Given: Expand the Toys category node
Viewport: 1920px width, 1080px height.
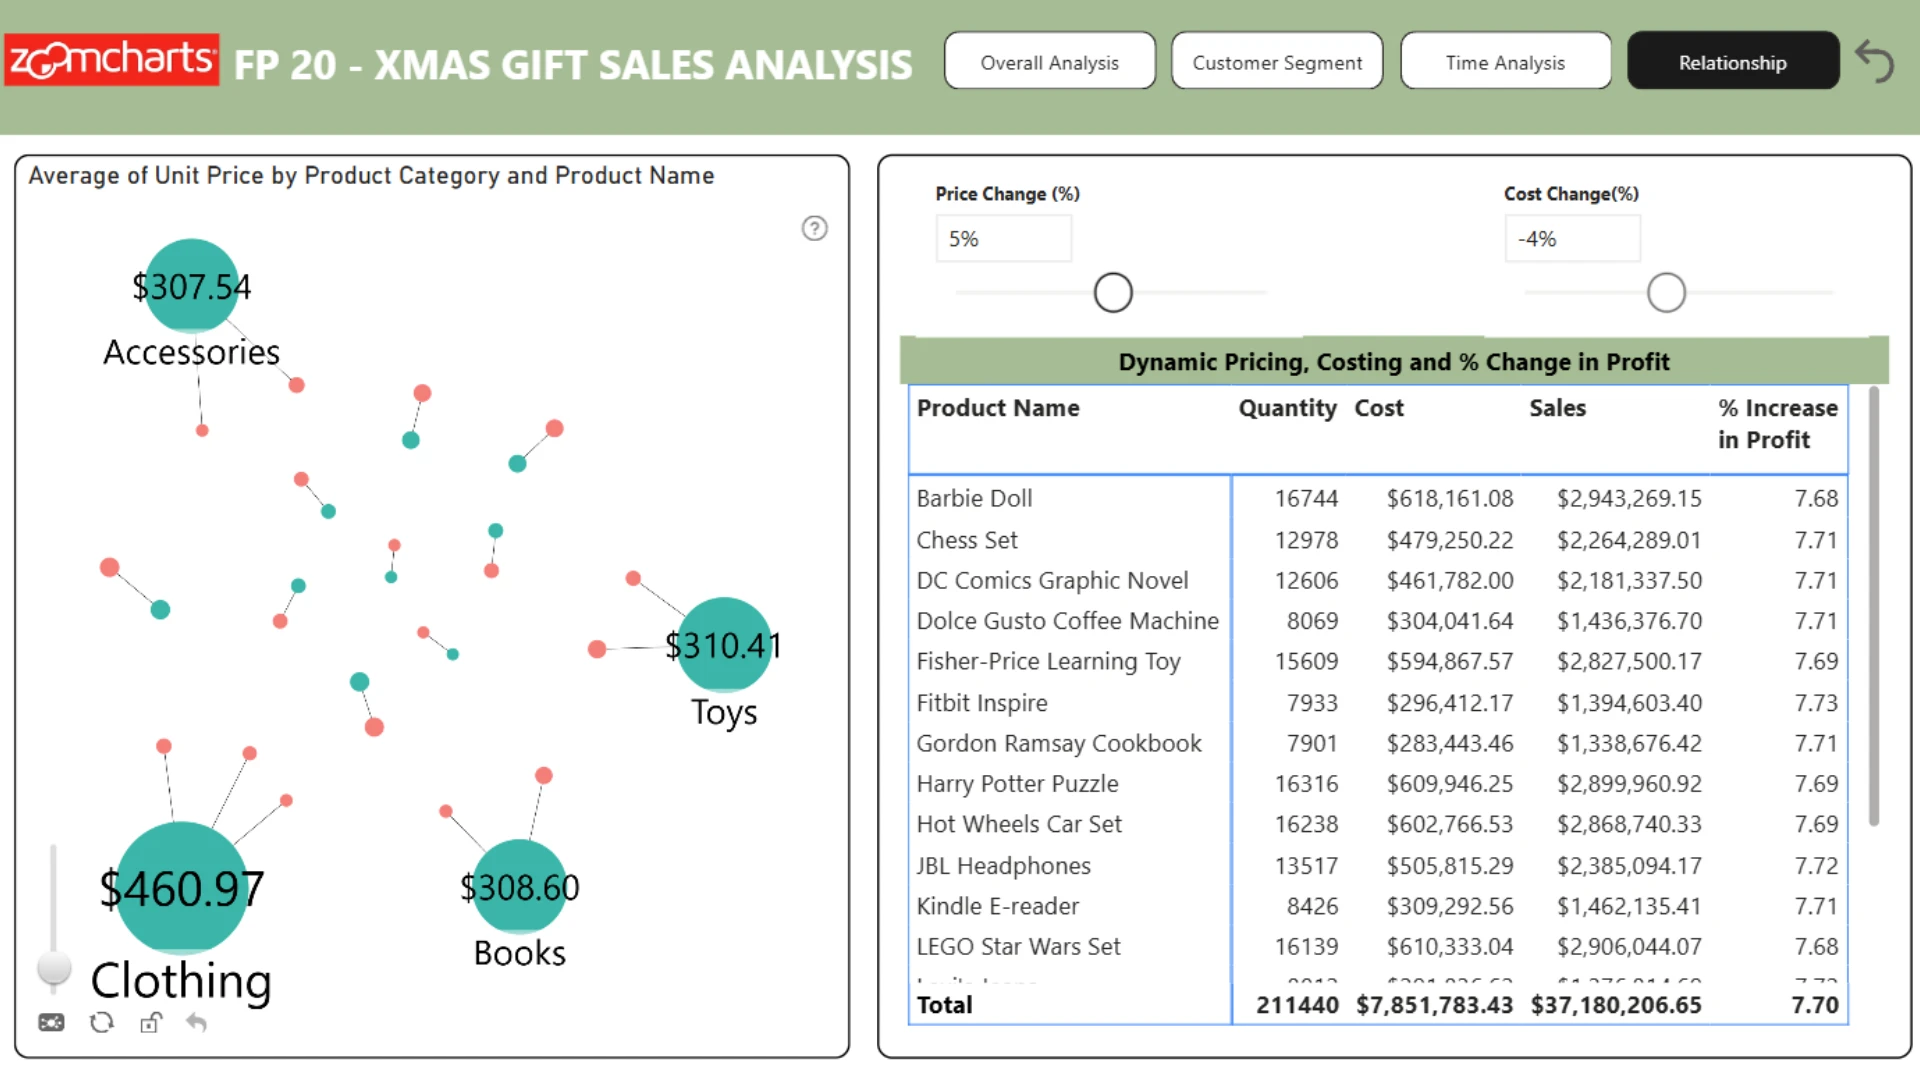Looking at the screenshot, I should click(x=724, y=645).
